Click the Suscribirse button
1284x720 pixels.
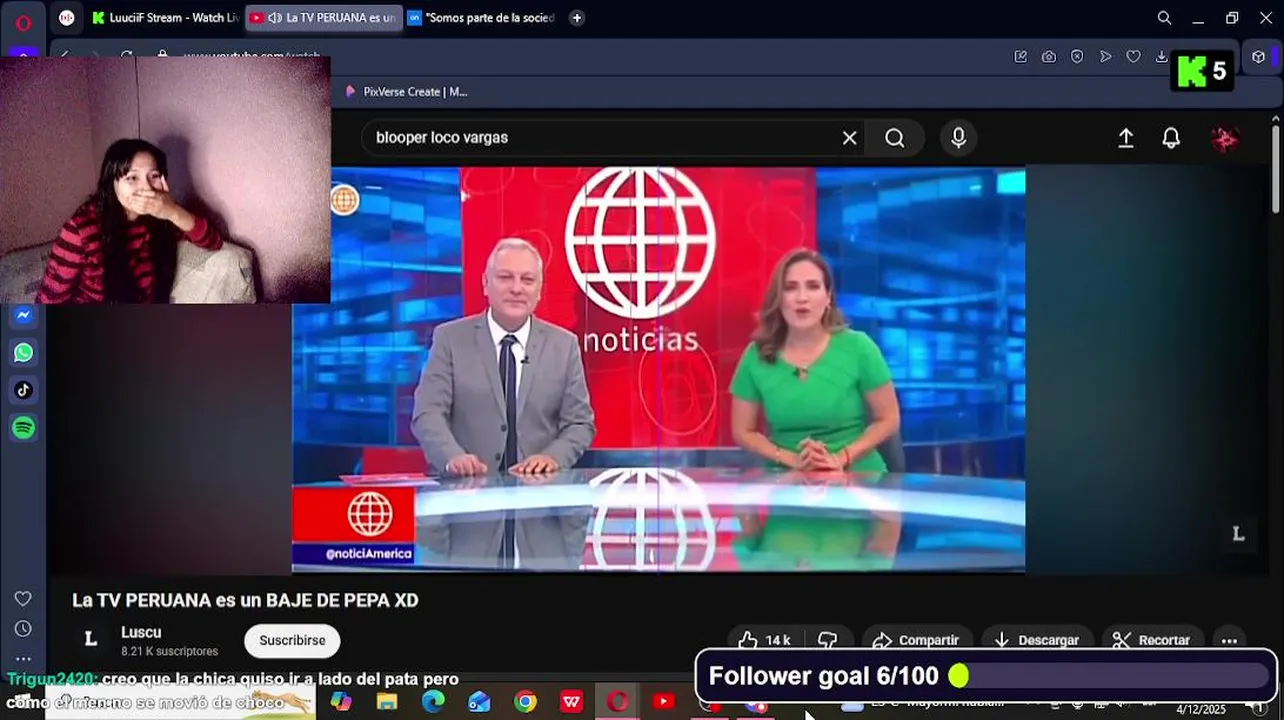tap(292, 640)
